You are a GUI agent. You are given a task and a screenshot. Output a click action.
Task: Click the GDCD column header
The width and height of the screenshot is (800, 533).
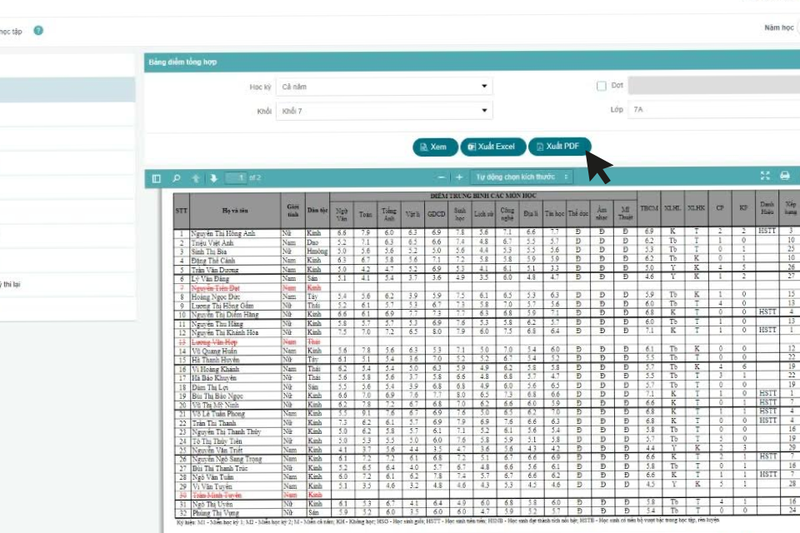pyautogui.click(x=436, y=214)
